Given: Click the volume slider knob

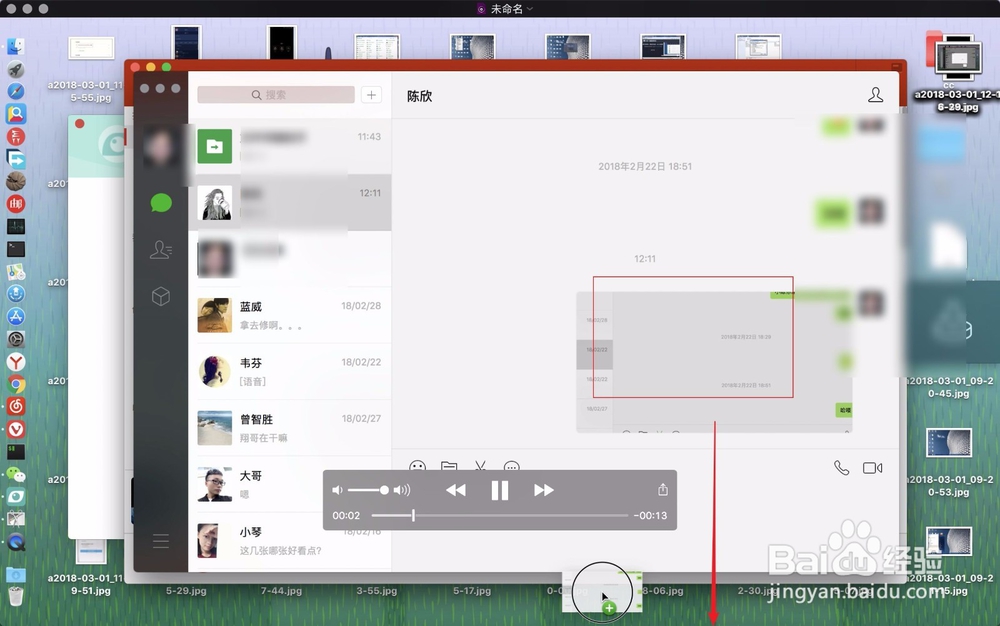Looking at the screenshot, I should click(384, 490).
